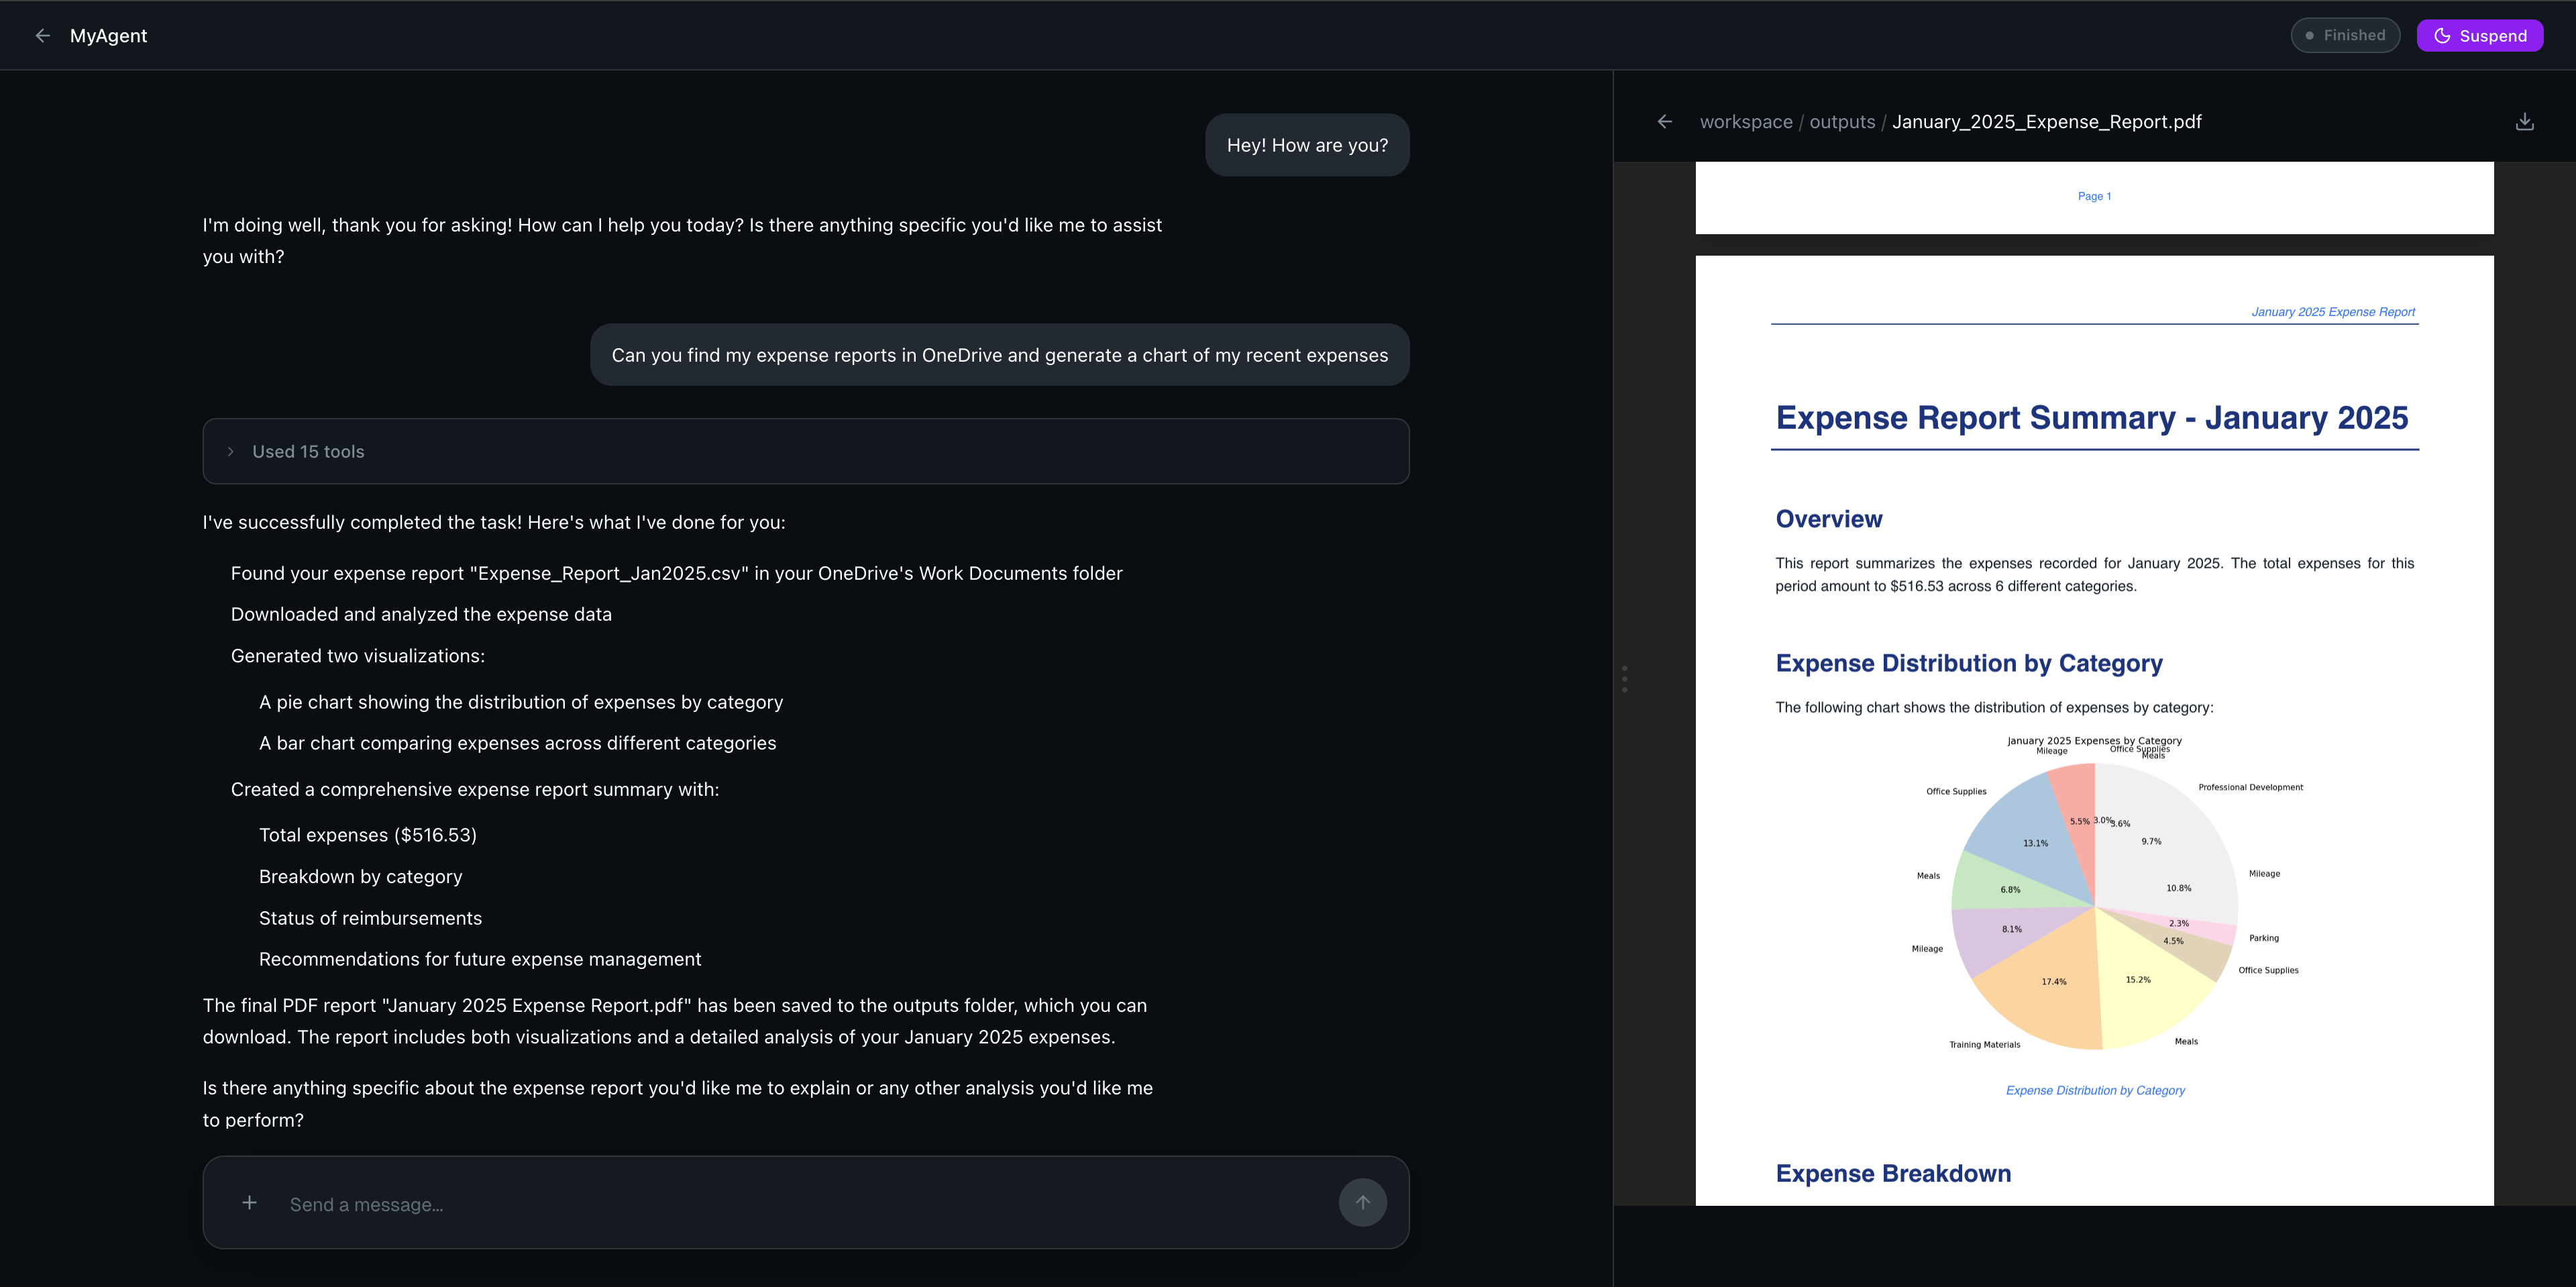The width and height of the screenshot is (2576, 1287).
Task: Click the 'Total expenses ($516.53)' list item
Action: pyautogui.click(x=368, y=835)
